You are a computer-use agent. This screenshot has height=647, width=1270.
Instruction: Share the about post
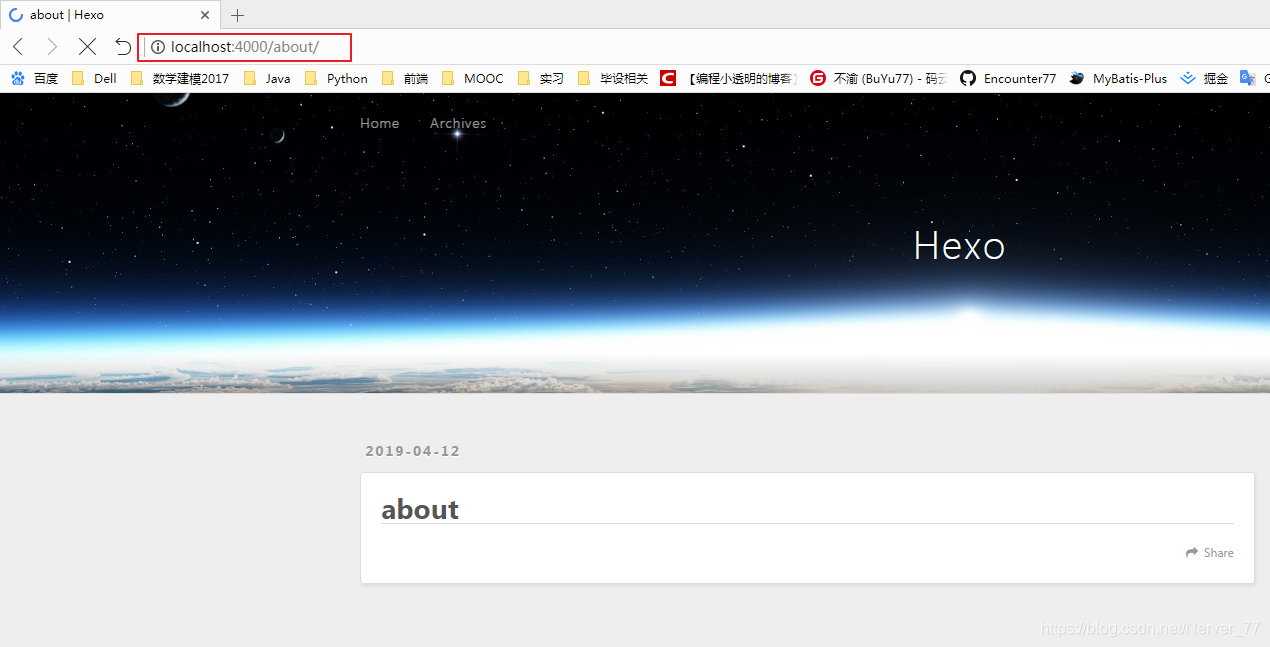tap(1210, 553)
